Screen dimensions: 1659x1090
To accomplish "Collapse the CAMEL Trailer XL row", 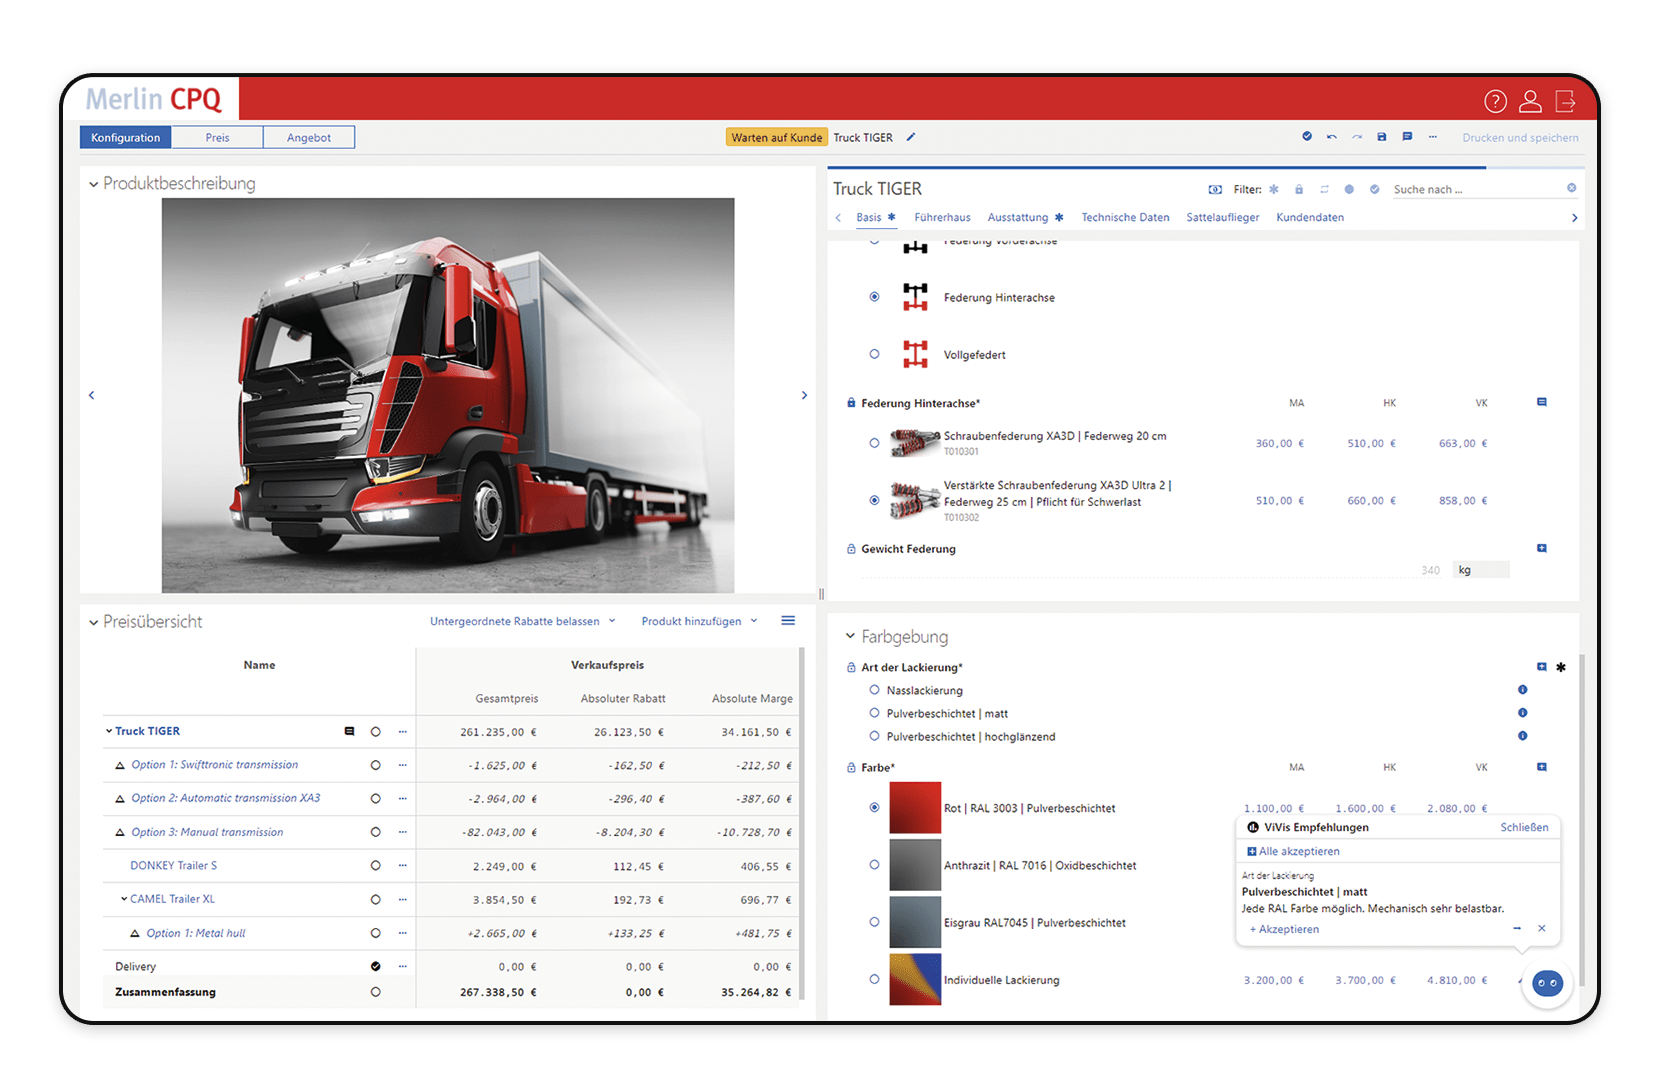I will click(124, 899).
